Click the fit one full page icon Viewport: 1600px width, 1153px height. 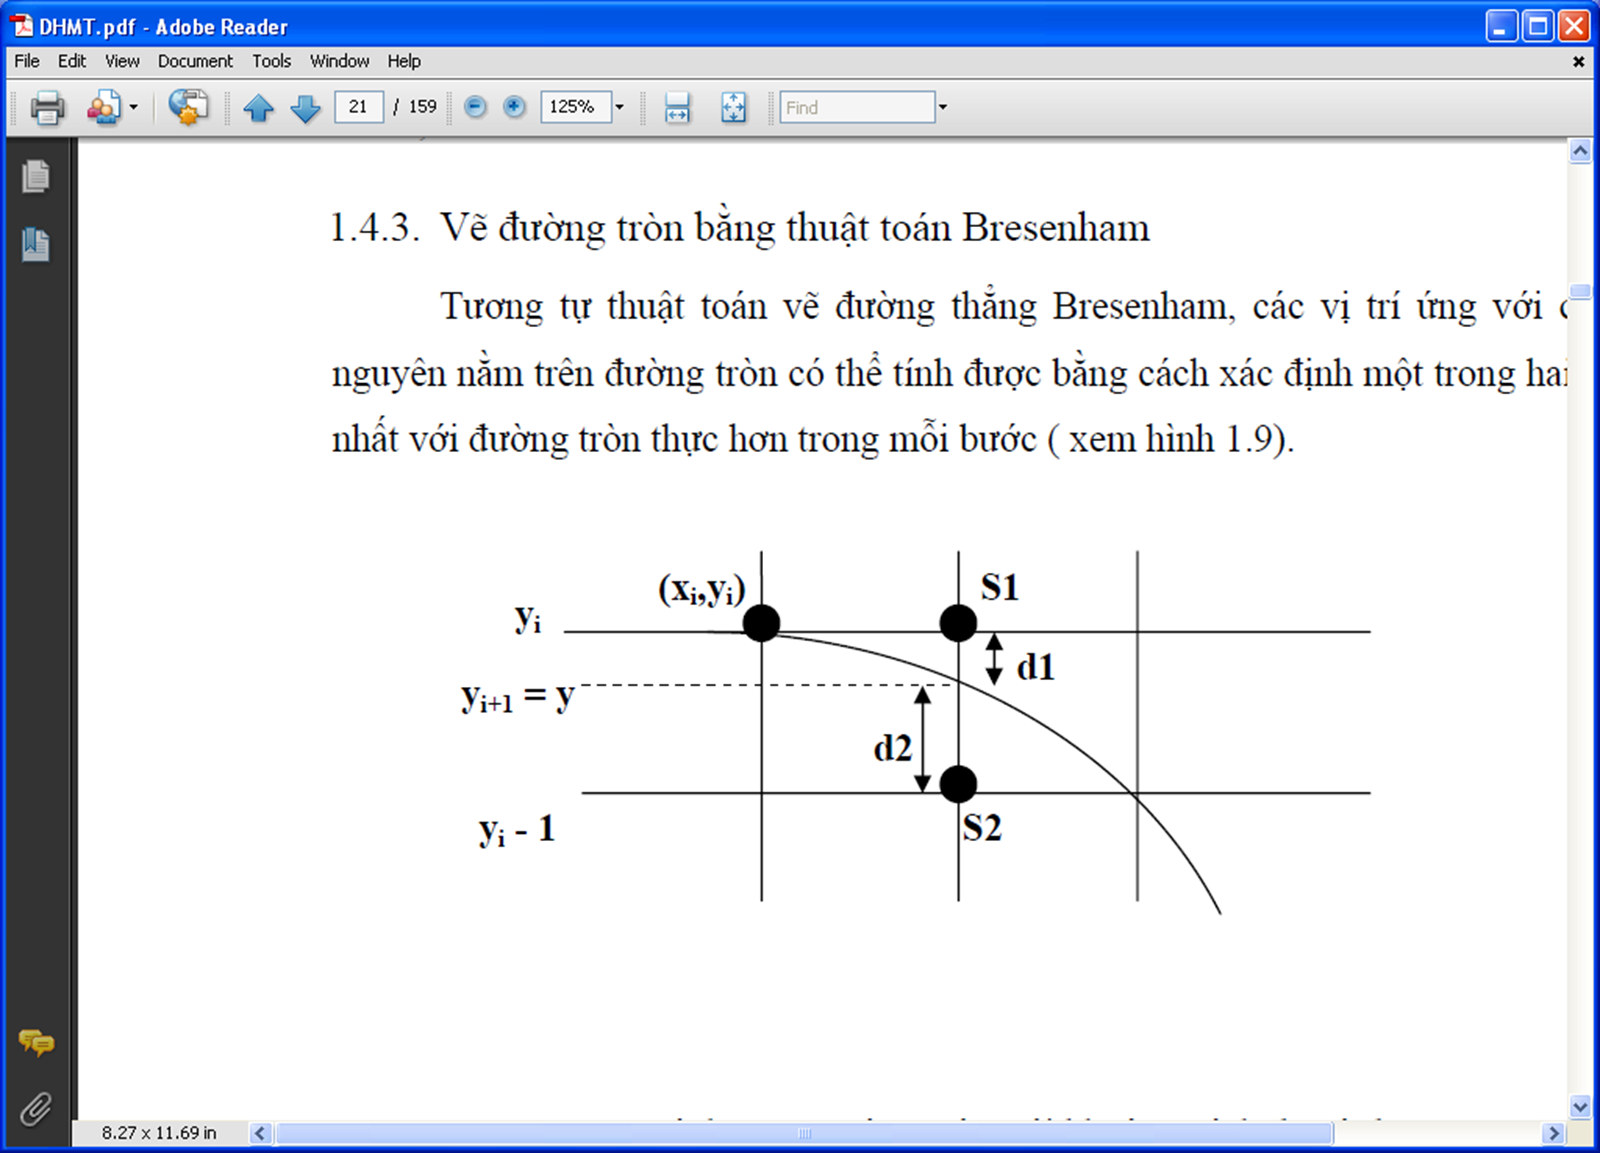[x=733, y=107]
